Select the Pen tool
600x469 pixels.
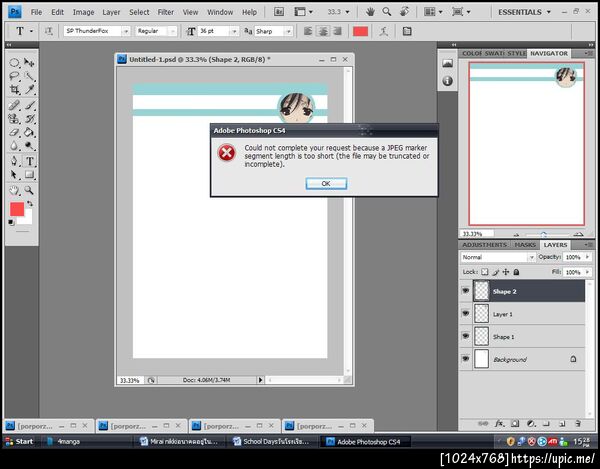[x=14, y=161]
